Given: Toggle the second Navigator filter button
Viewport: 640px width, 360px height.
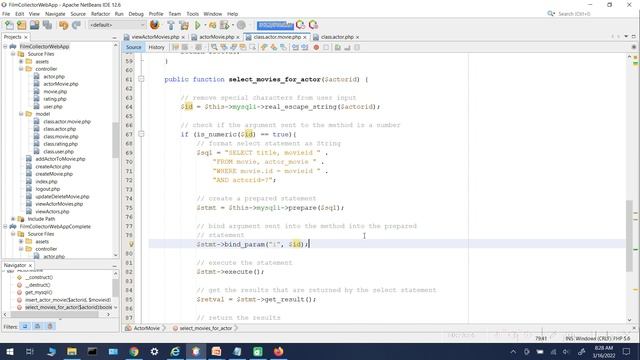Looking at the screenshot, I should 38,326.
